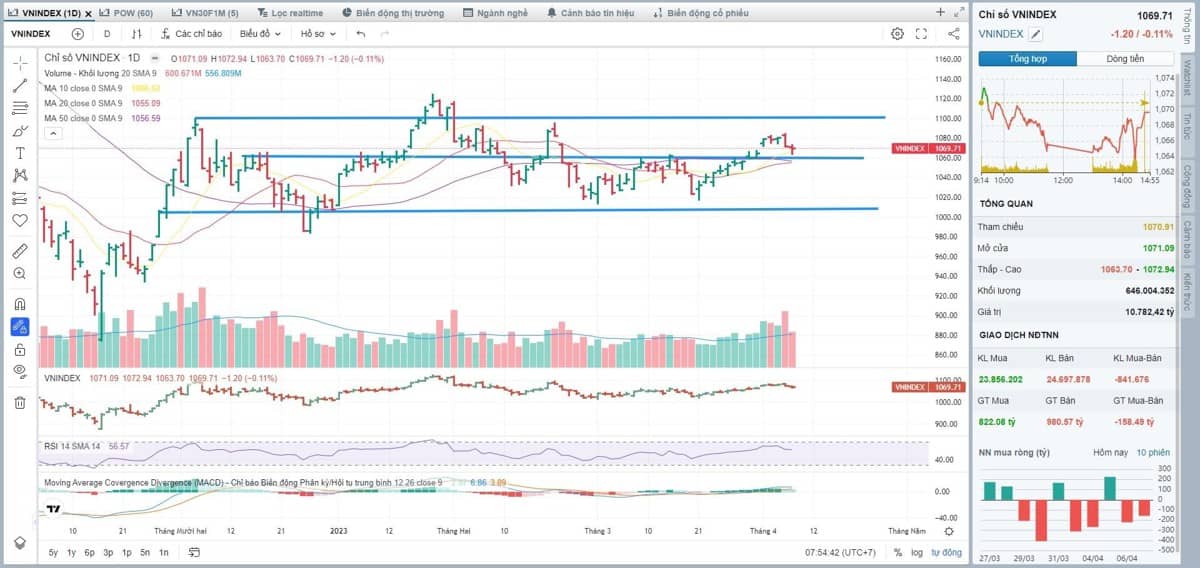Viewport: 1200px width, 568px height.
Task: Set chart range to 1p
Action: [x=127, y=552]
